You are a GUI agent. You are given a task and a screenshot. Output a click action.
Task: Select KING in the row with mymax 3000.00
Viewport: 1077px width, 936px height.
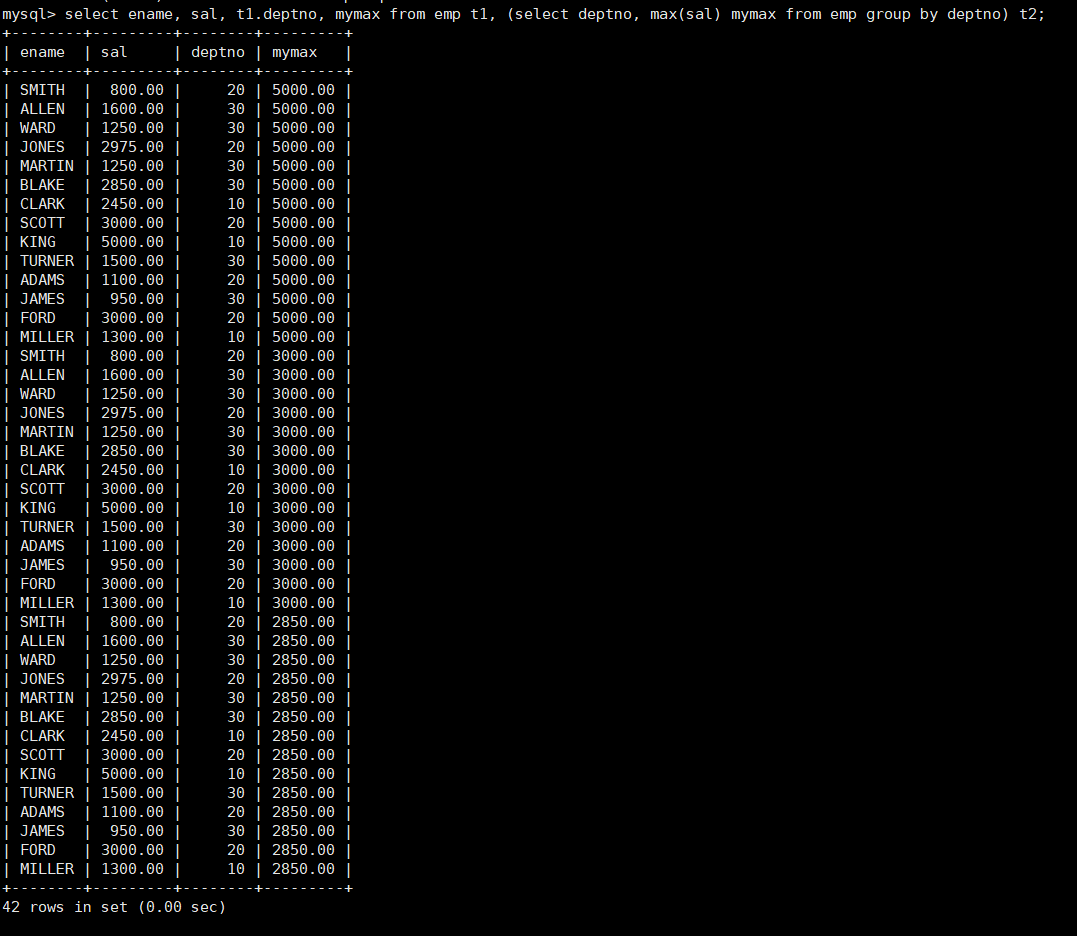click(x=38, y=507)
